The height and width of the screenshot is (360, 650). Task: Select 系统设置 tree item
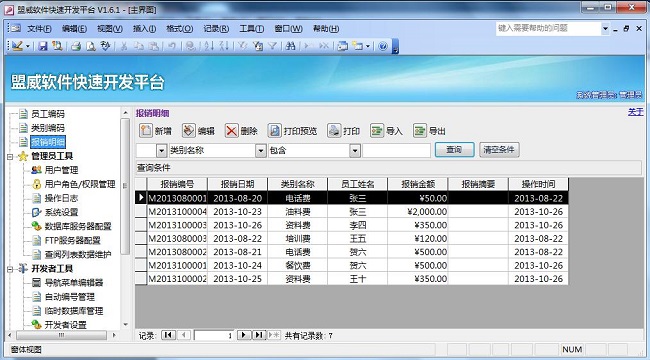(x=61, y=212)
